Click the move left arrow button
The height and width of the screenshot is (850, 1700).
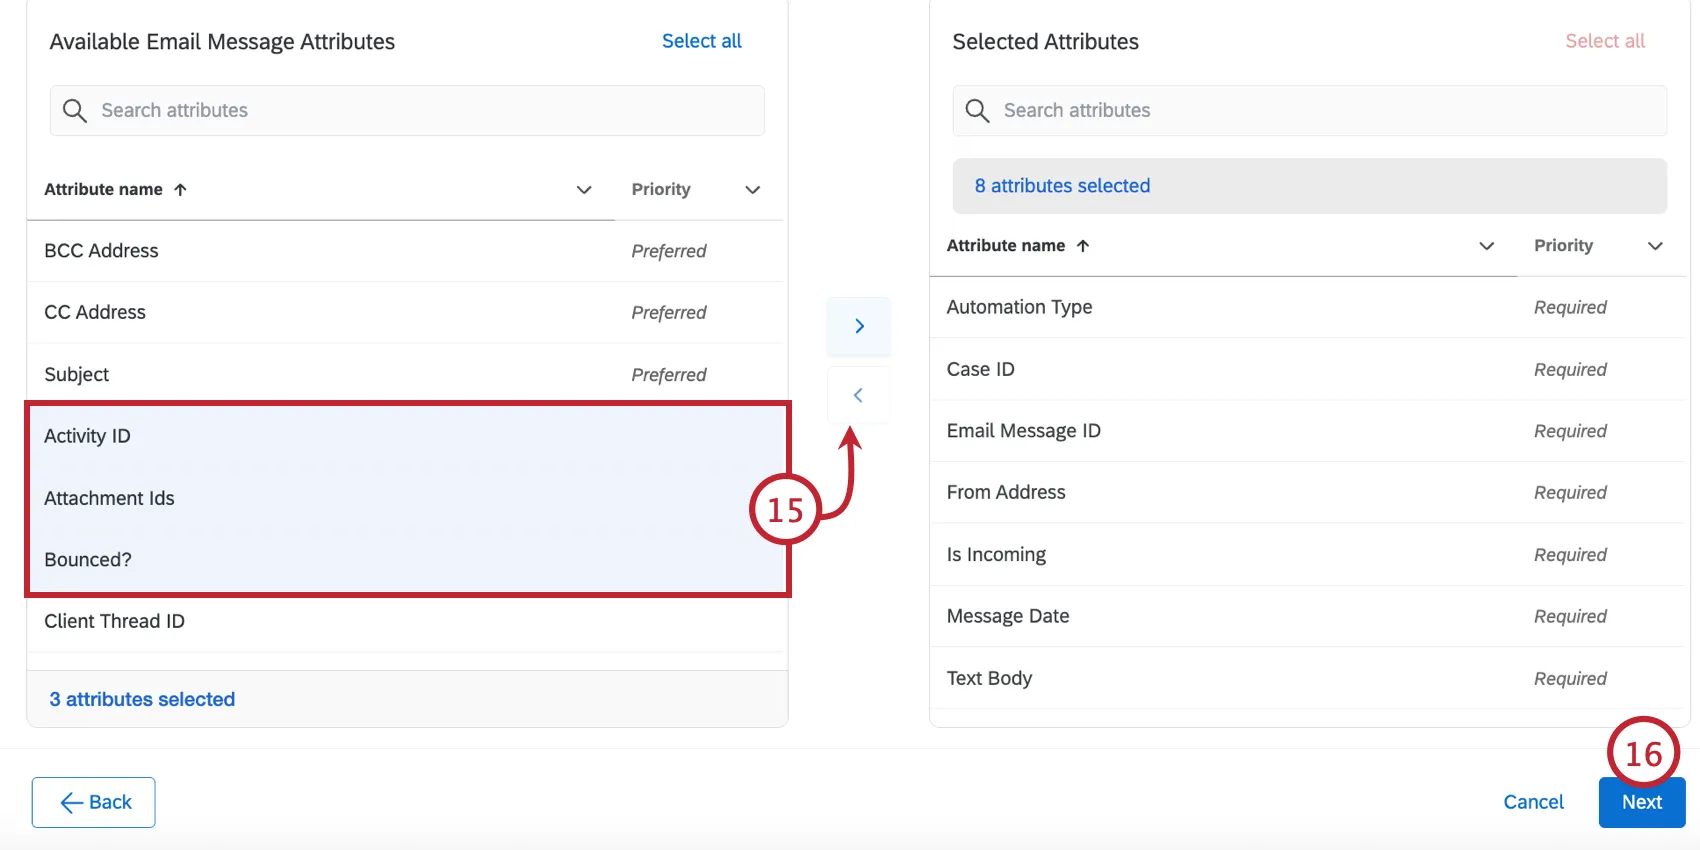coord(858,395)
